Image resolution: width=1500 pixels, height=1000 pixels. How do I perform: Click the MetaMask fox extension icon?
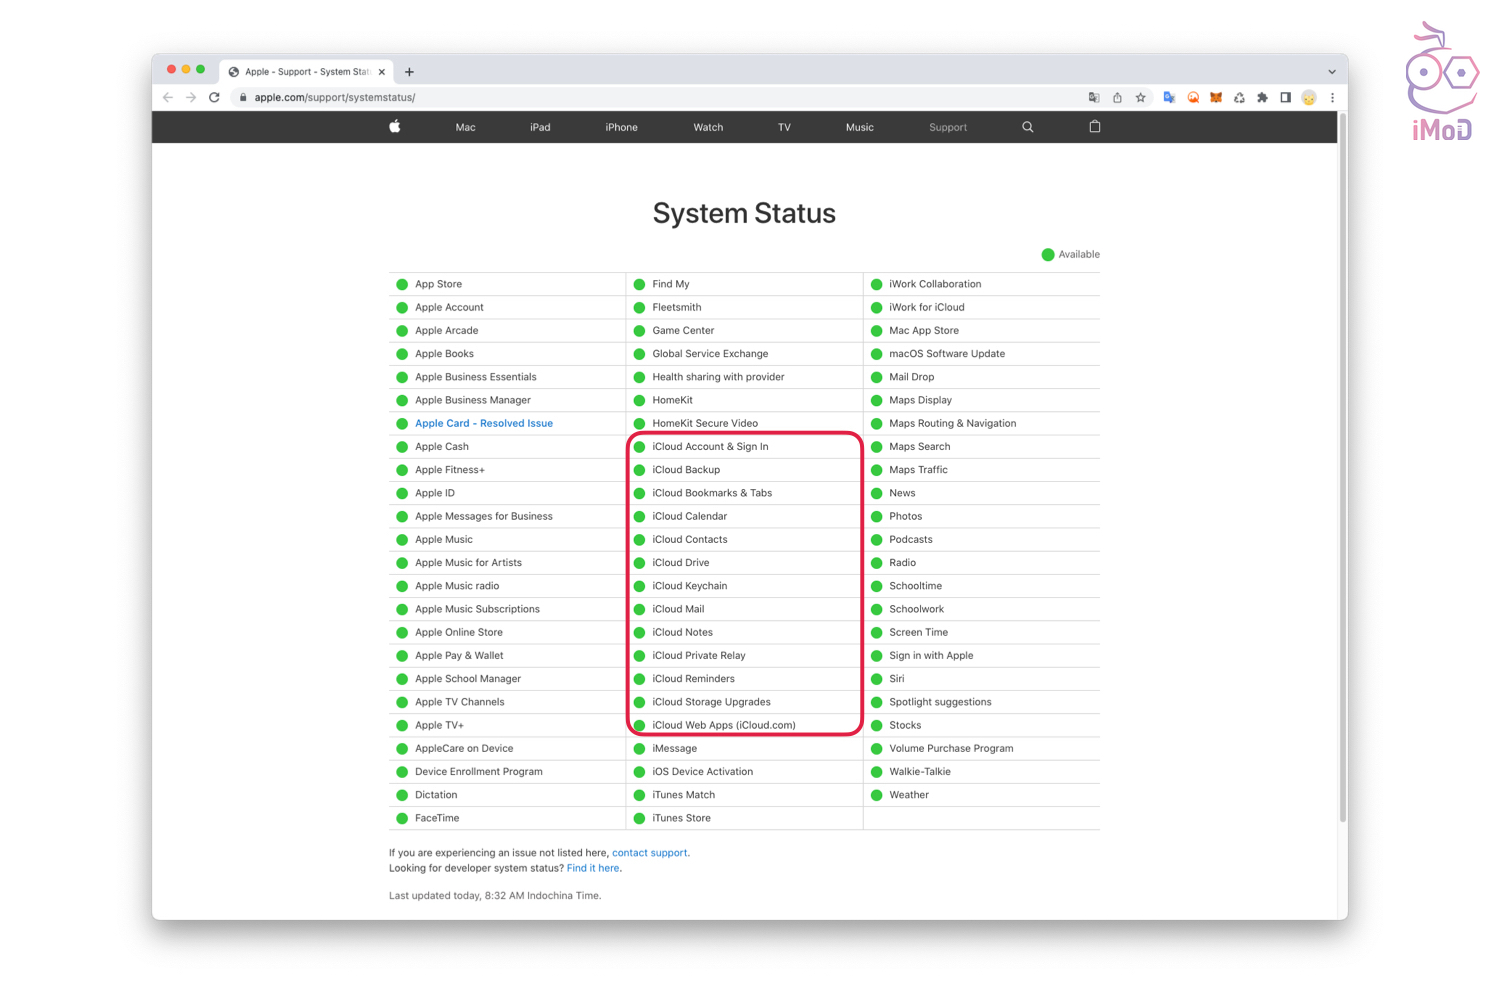[x=1216, y=98]
